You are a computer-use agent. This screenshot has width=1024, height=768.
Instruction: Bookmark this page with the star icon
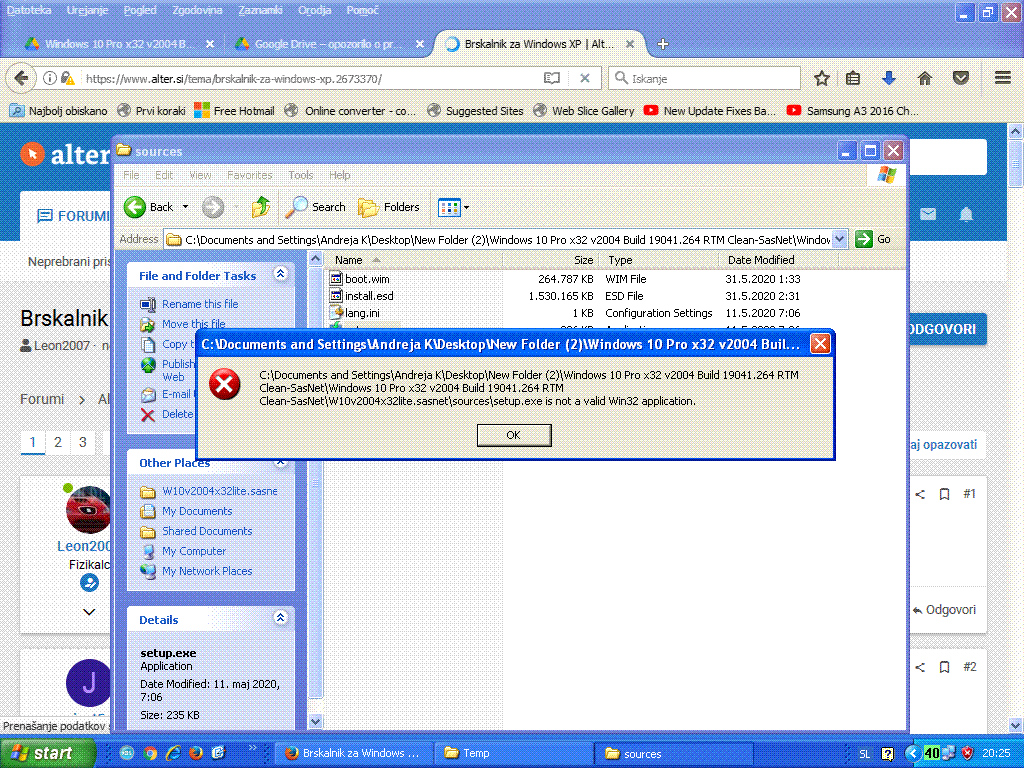[x=822, y=78]
